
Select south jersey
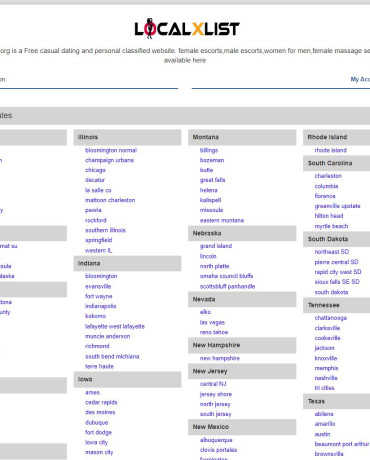pyautogui.click(x=216, y=414)
